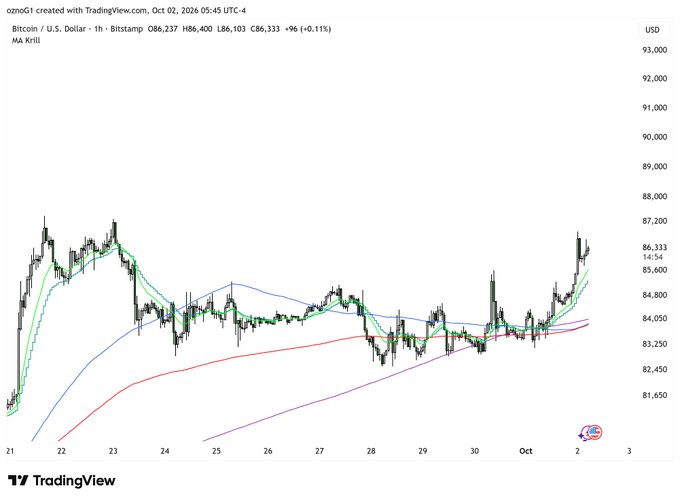Click the Bitcoin / U.S. Dollar symbol title
The width and height of the screenshot is (680, 501).
[x=51, y=29]
